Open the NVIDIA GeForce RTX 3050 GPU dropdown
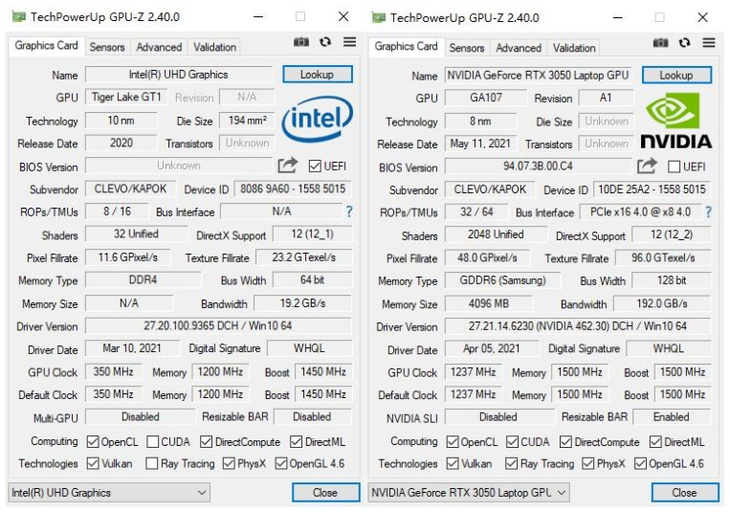 (469, 492)
